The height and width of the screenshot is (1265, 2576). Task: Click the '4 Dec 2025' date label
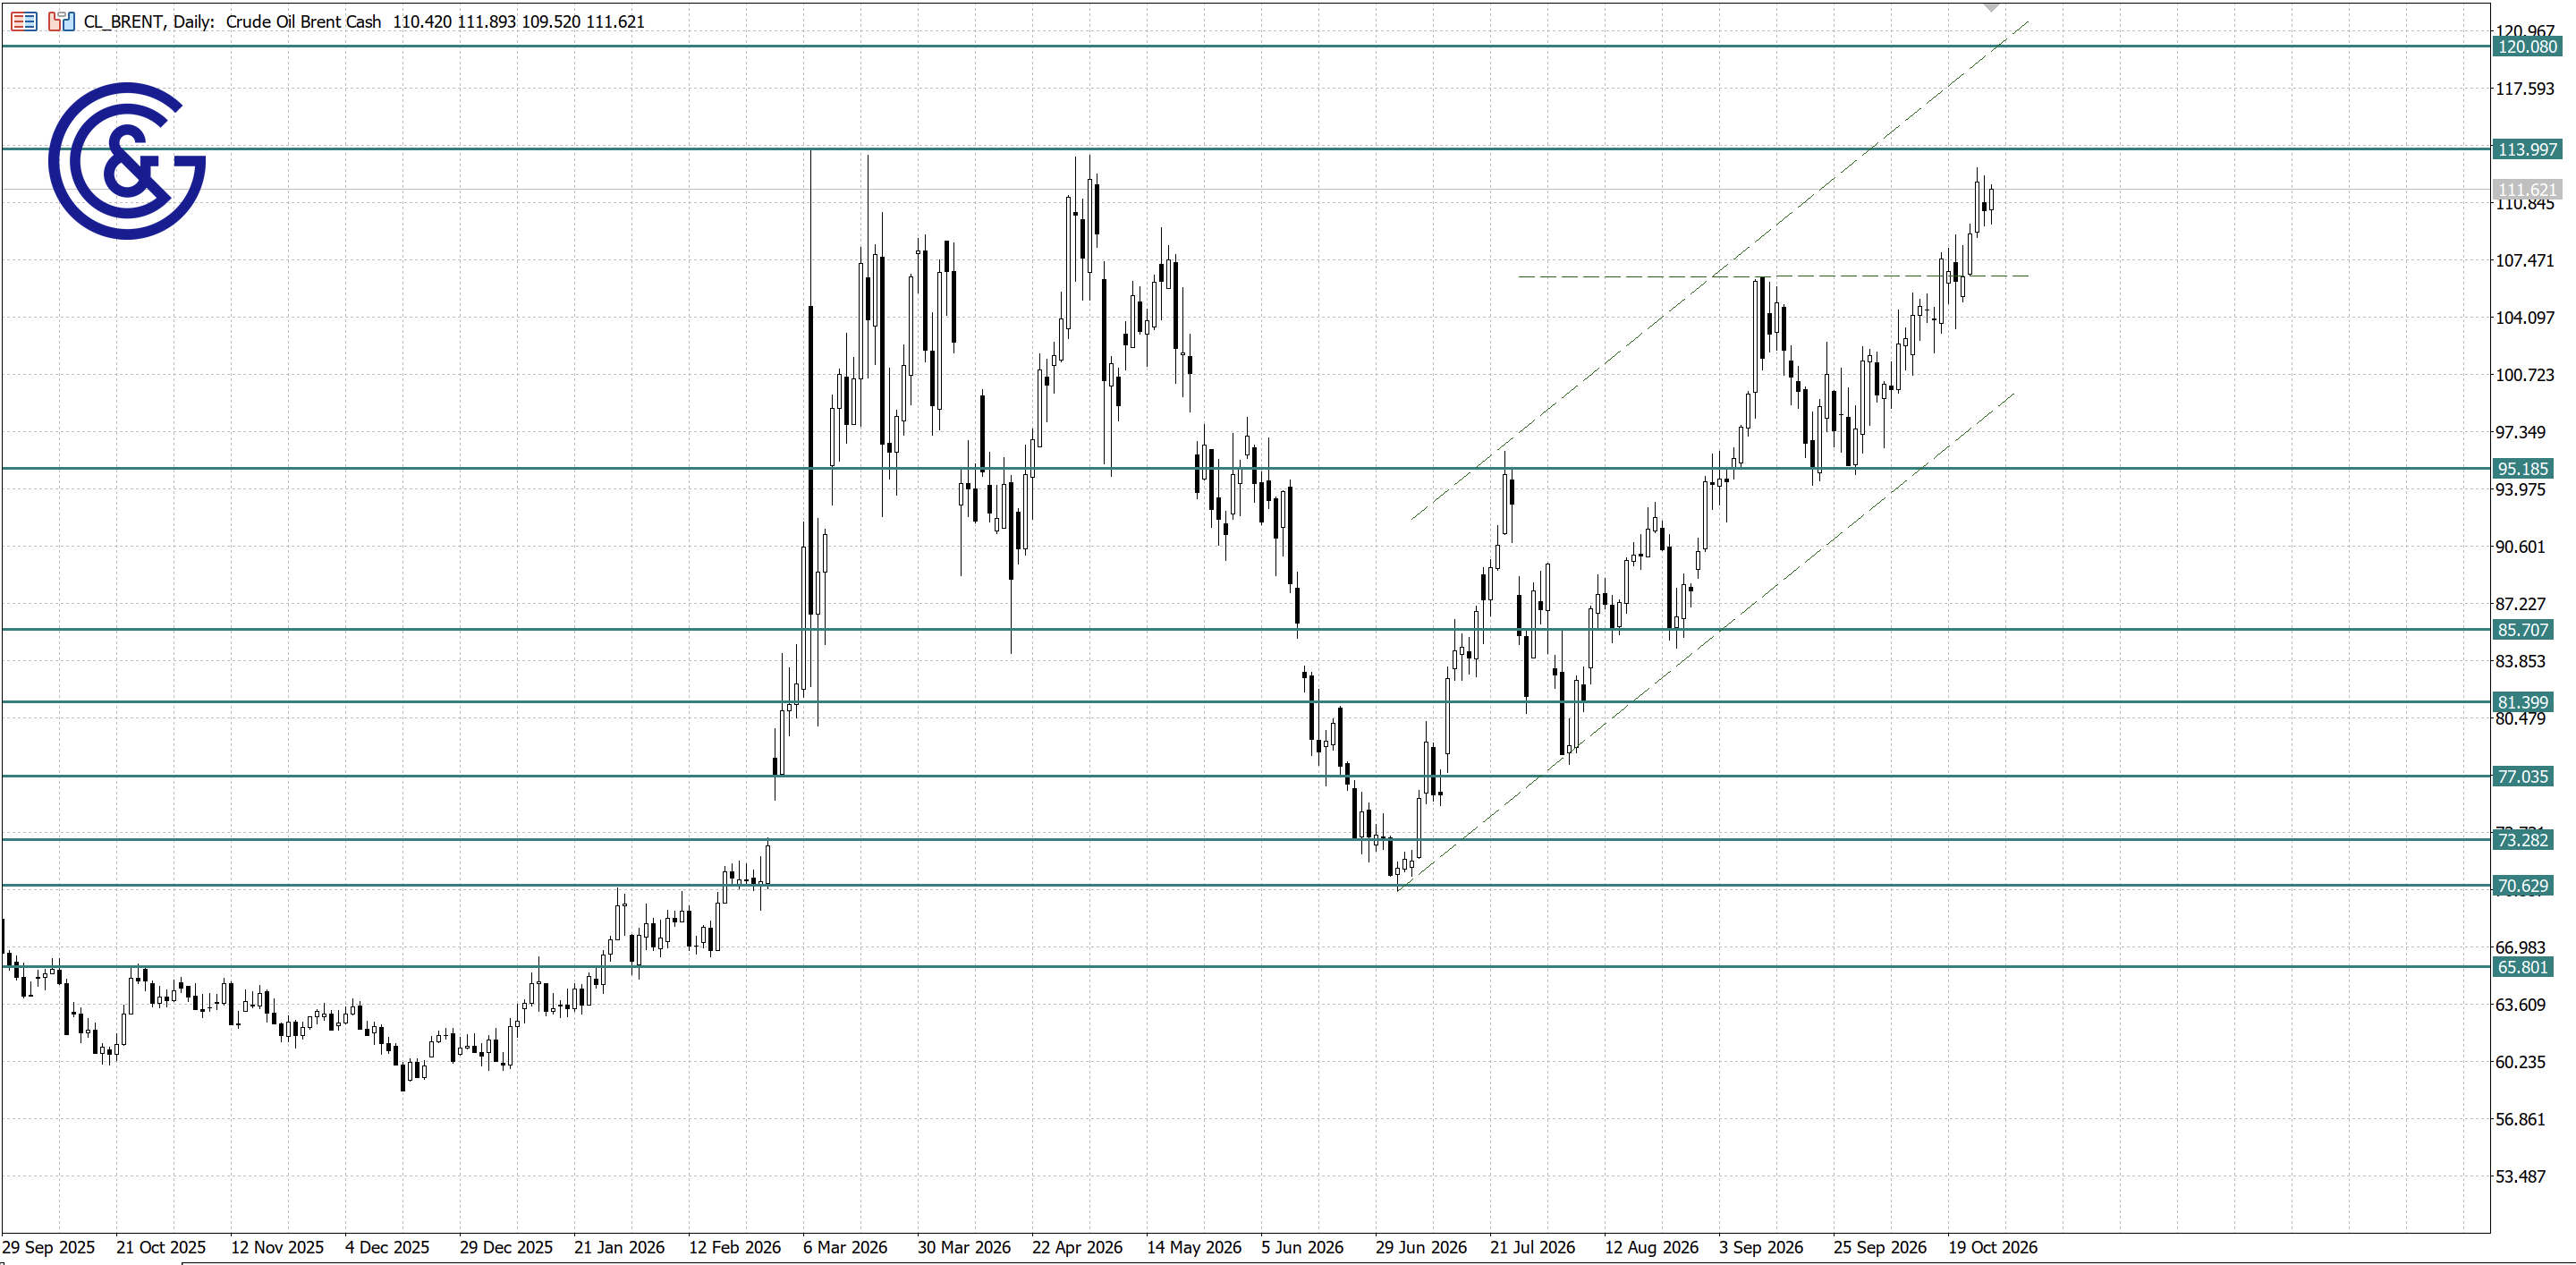coord(387,1248)
